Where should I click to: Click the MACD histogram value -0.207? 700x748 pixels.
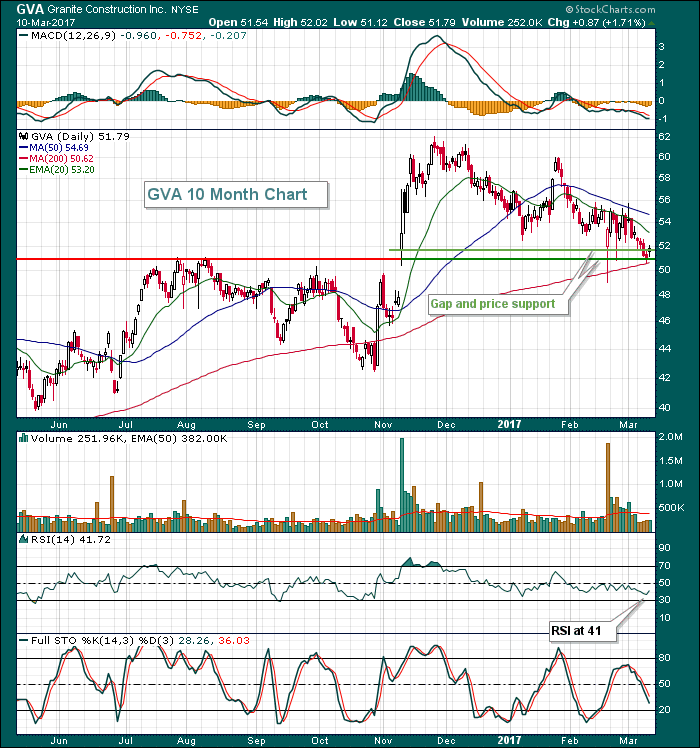(x=228, y=35)
